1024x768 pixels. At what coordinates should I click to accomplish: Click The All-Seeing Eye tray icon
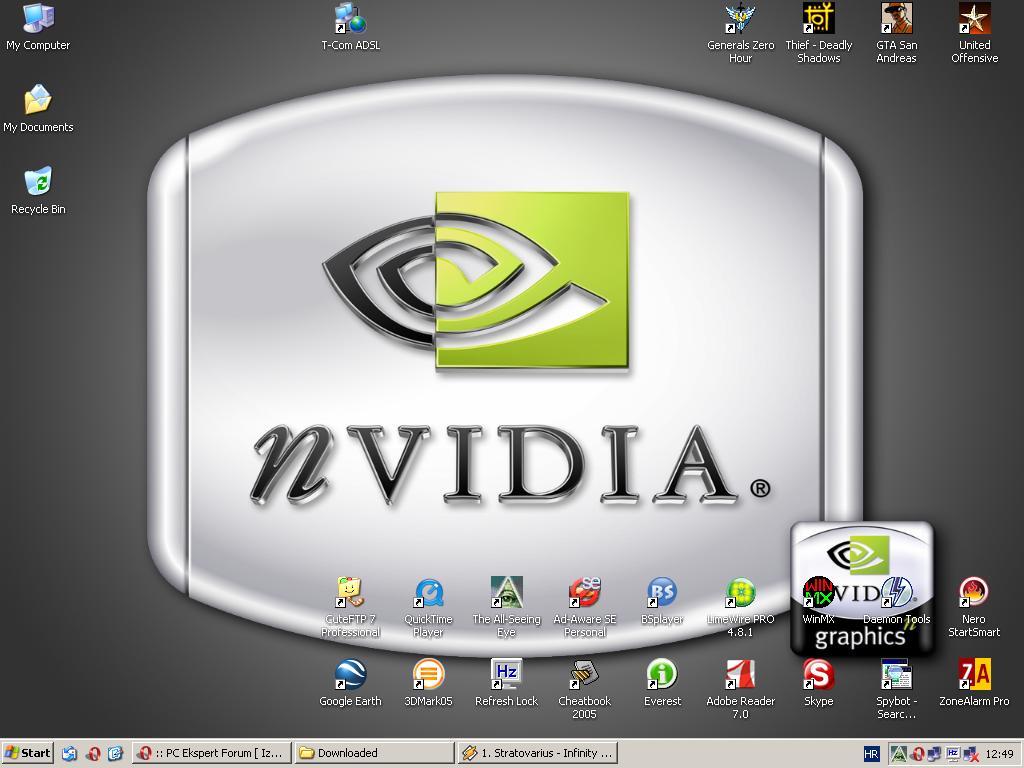coord(899,754)
